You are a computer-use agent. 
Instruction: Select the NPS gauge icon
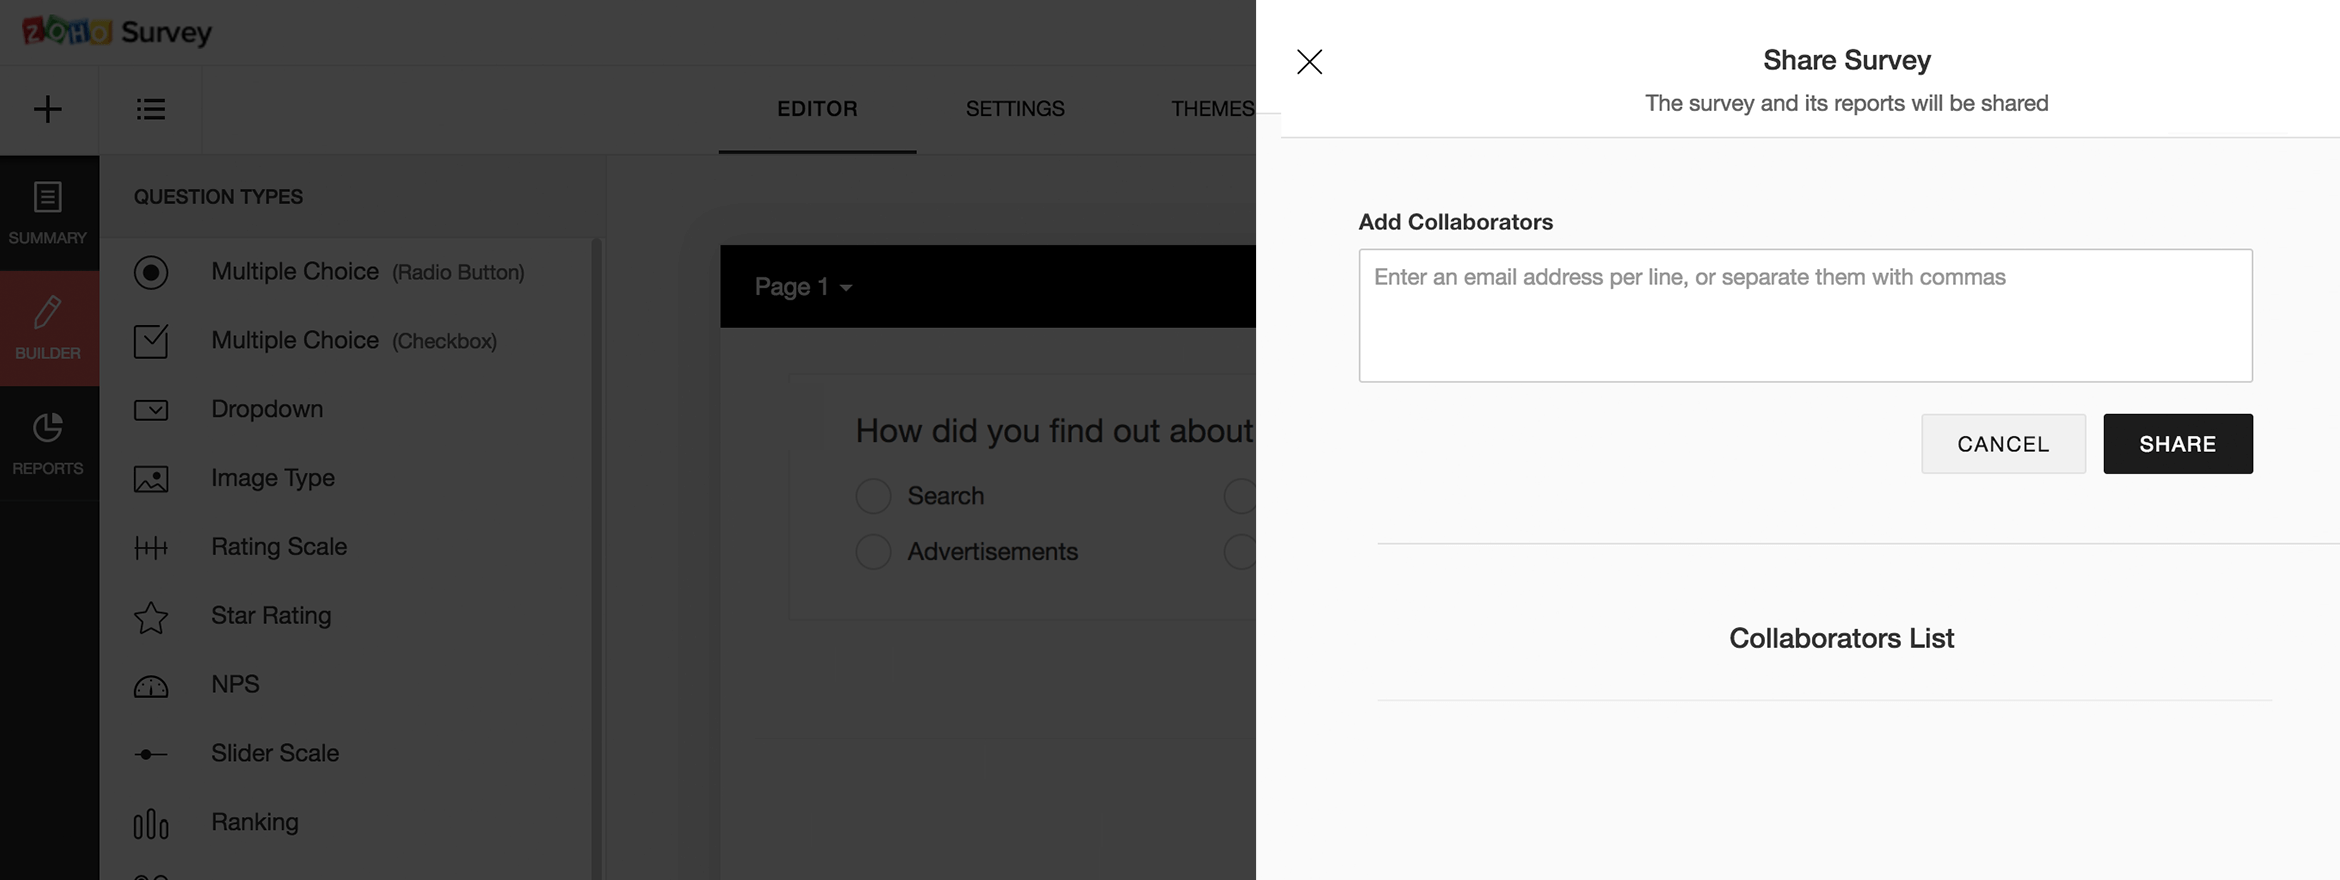click(x=151, y=686)
